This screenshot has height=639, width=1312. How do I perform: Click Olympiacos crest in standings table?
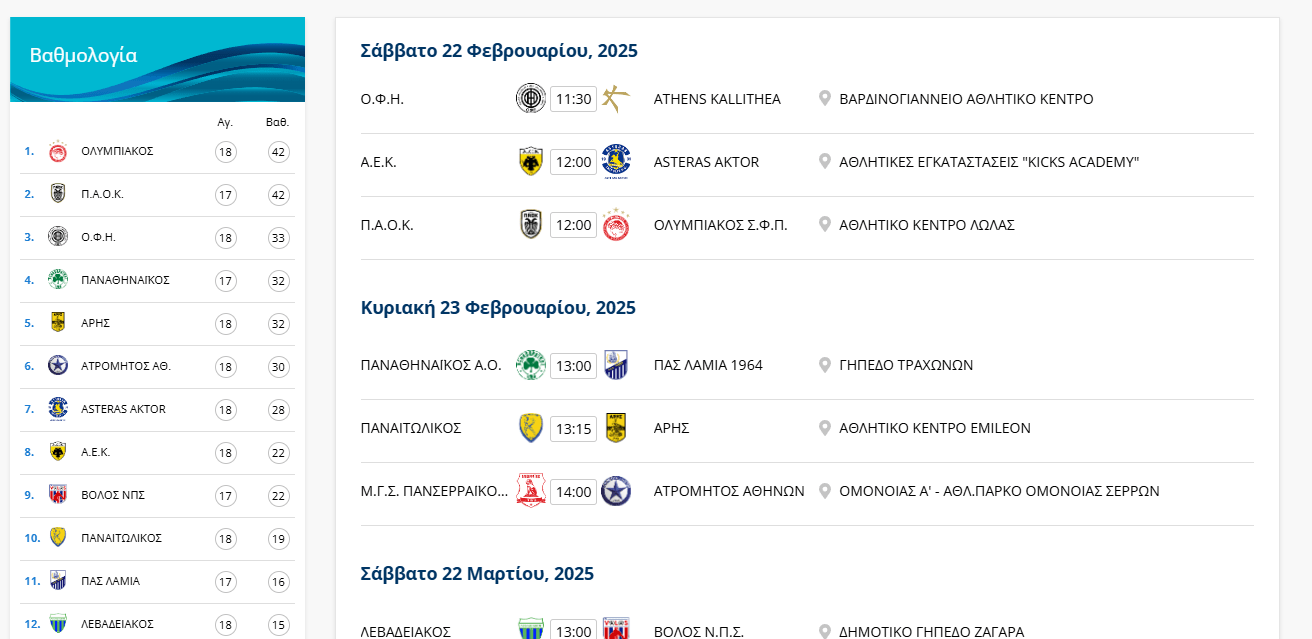(58, 151)
